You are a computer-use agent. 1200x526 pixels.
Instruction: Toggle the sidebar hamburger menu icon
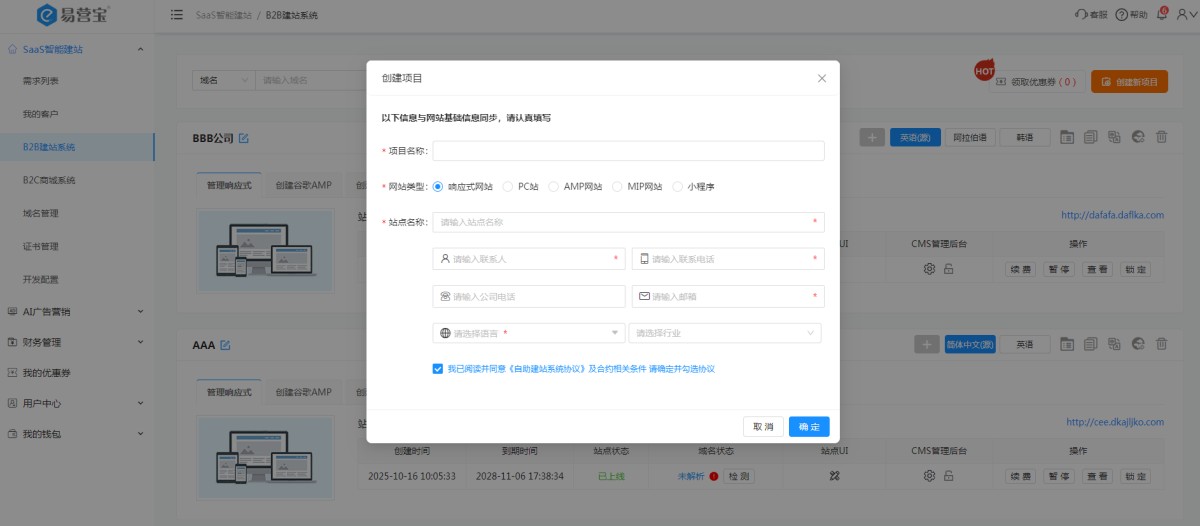(x=177, y=15)
